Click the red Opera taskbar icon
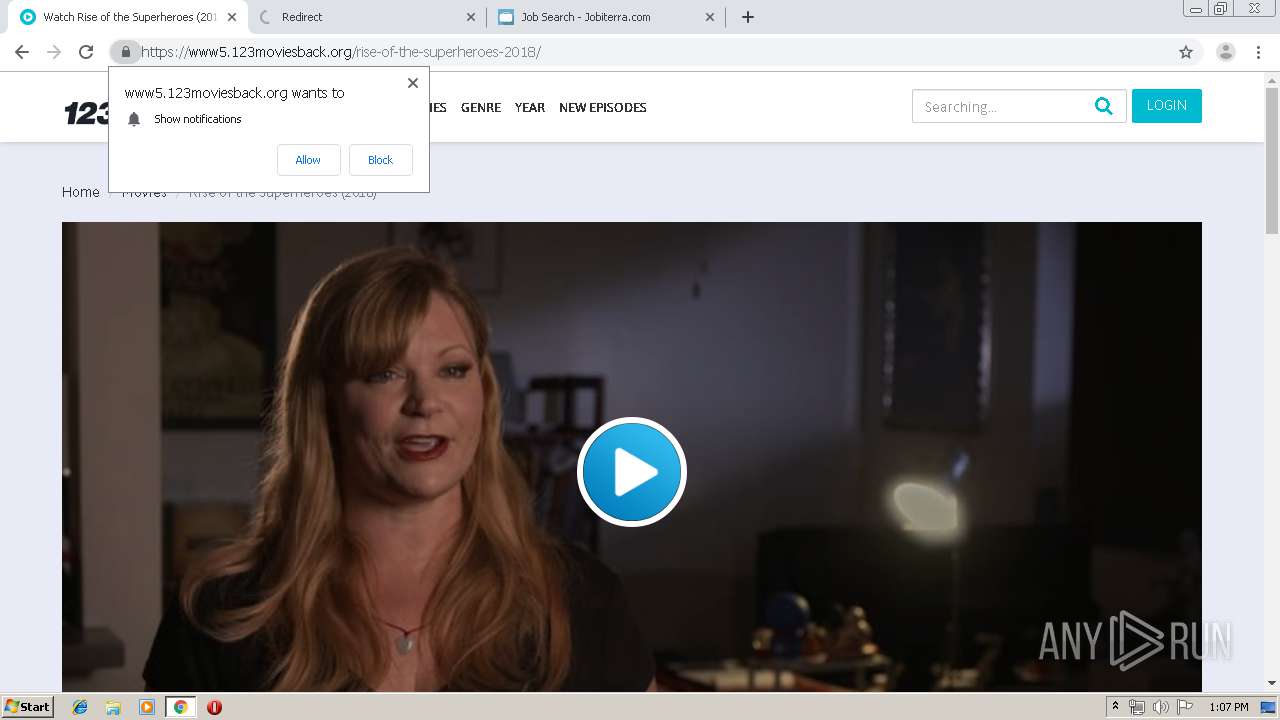The image size is (1280, 720). (214, 707)
